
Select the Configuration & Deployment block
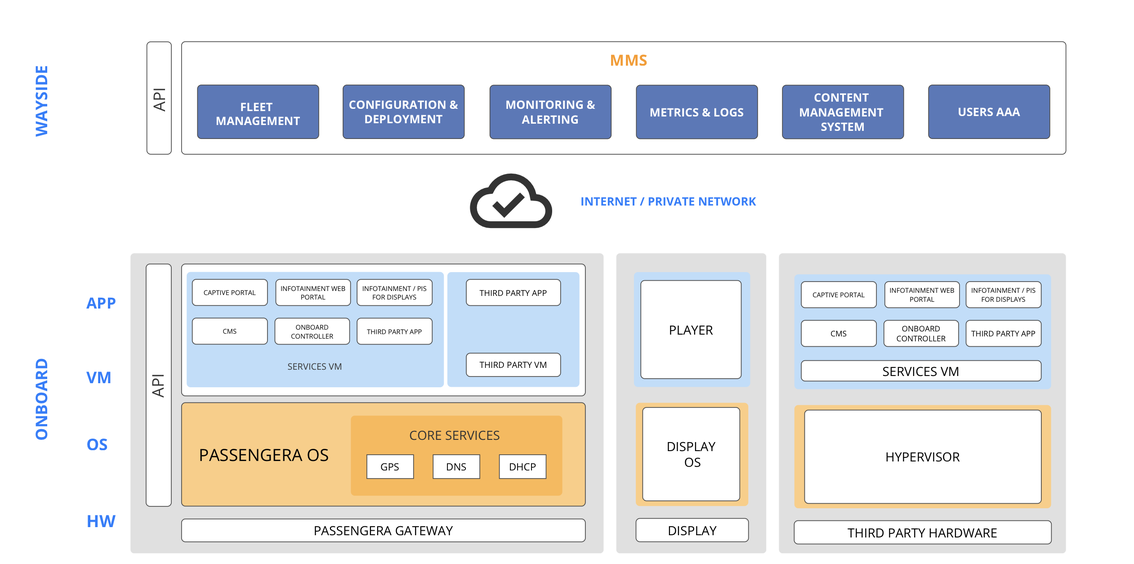coord(404,112)
